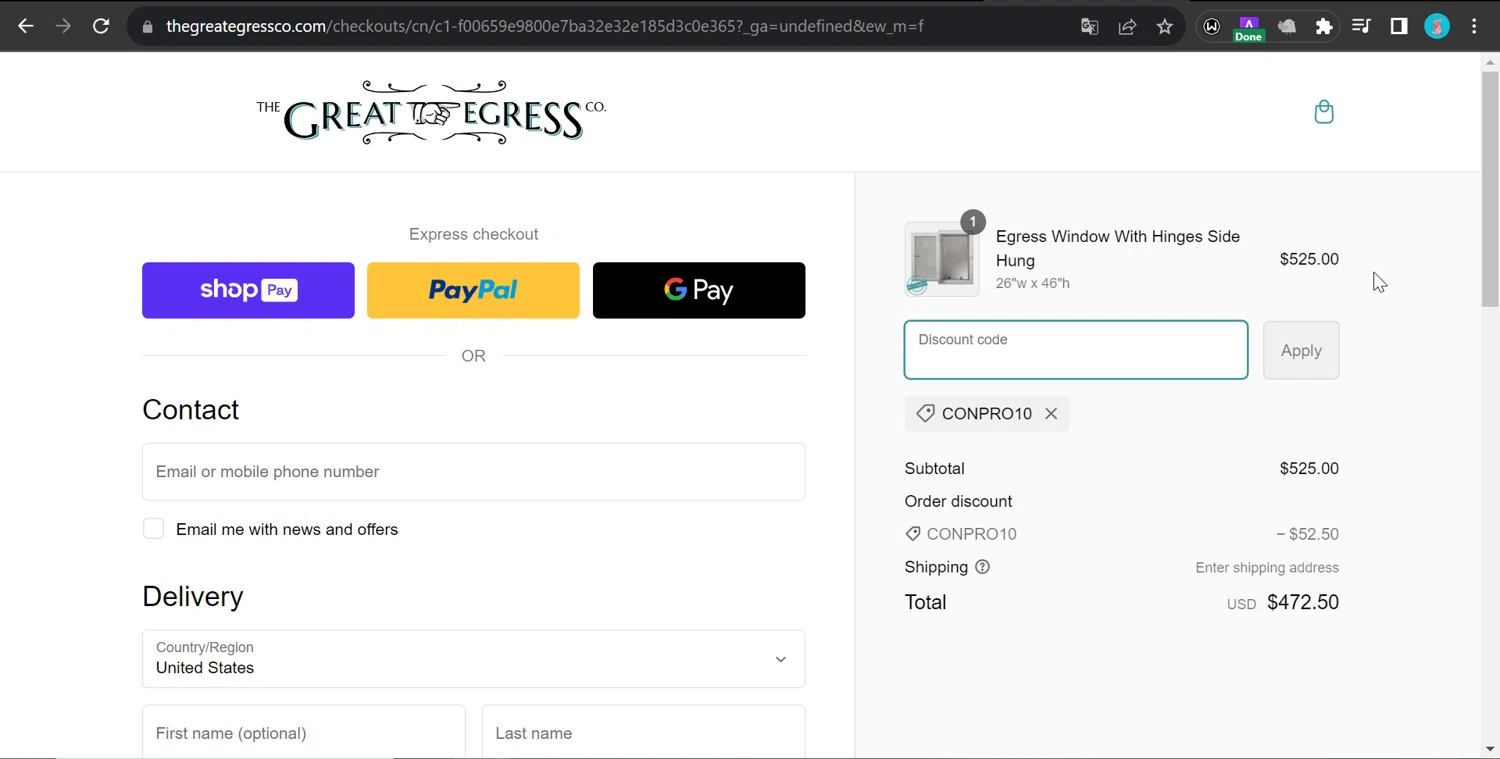The height and width of the screenshot is (759, 1500).
Task: Pay with Google Pay
Action: point(699,290)
